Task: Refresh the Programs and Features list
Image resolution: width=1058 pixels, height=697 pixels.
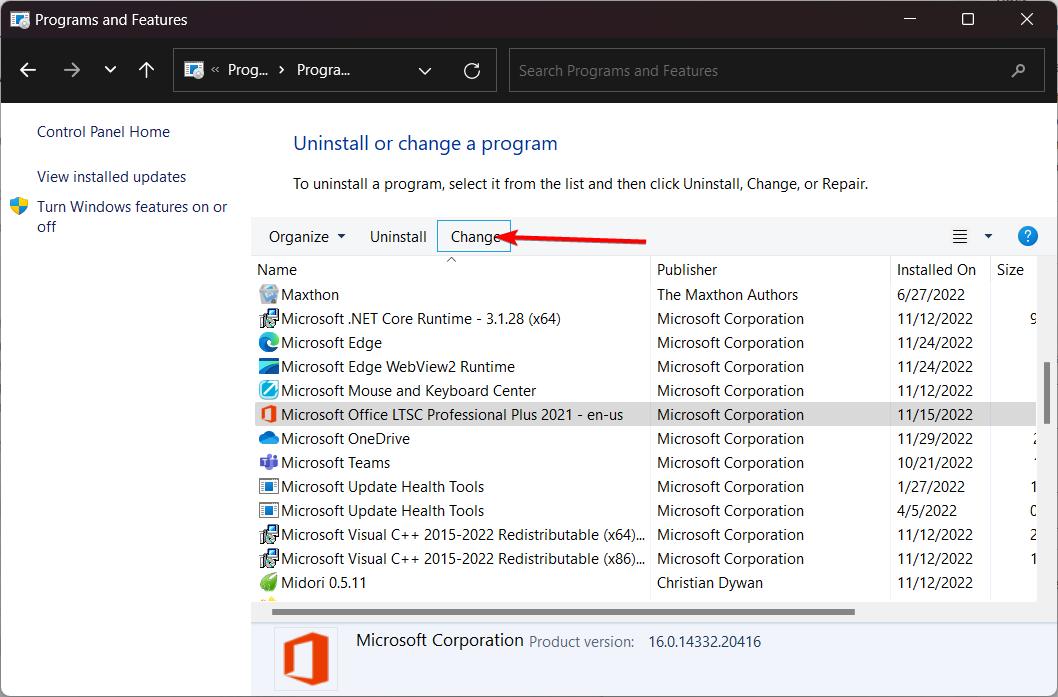Action: click(x=472, y=71)
